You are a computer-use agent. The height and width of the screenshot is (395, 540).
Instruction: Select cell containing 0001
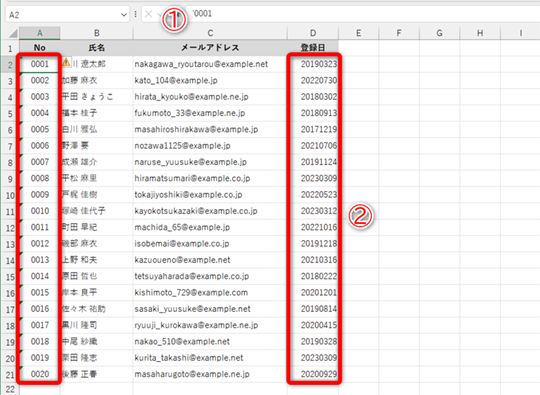(40, 64)
